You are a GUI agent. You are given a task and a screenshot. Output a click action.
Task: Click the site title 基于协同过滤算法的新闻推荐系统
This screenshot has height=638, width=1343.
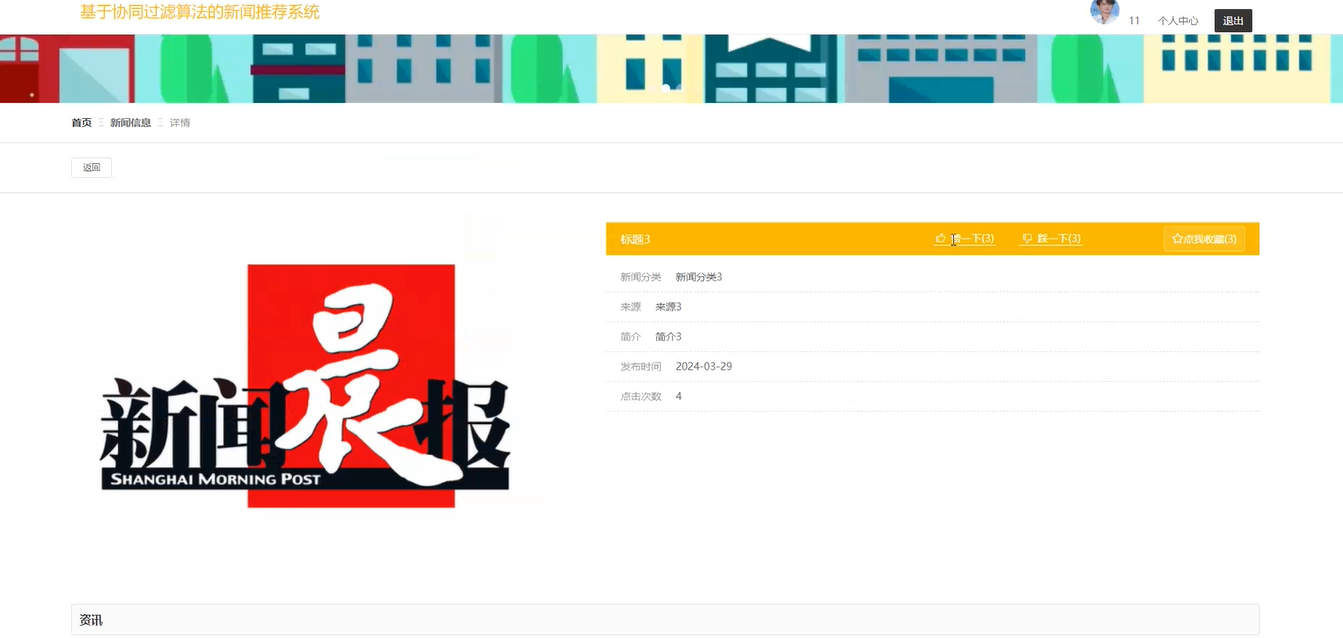pos(200,12)
